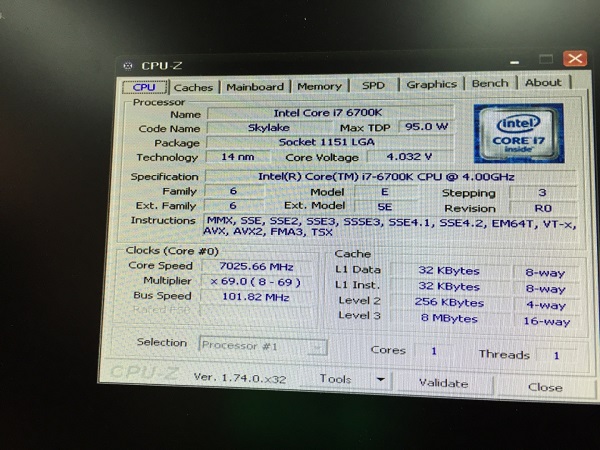
Task: Switch to the Caches tab
Action: coord(193,87)
